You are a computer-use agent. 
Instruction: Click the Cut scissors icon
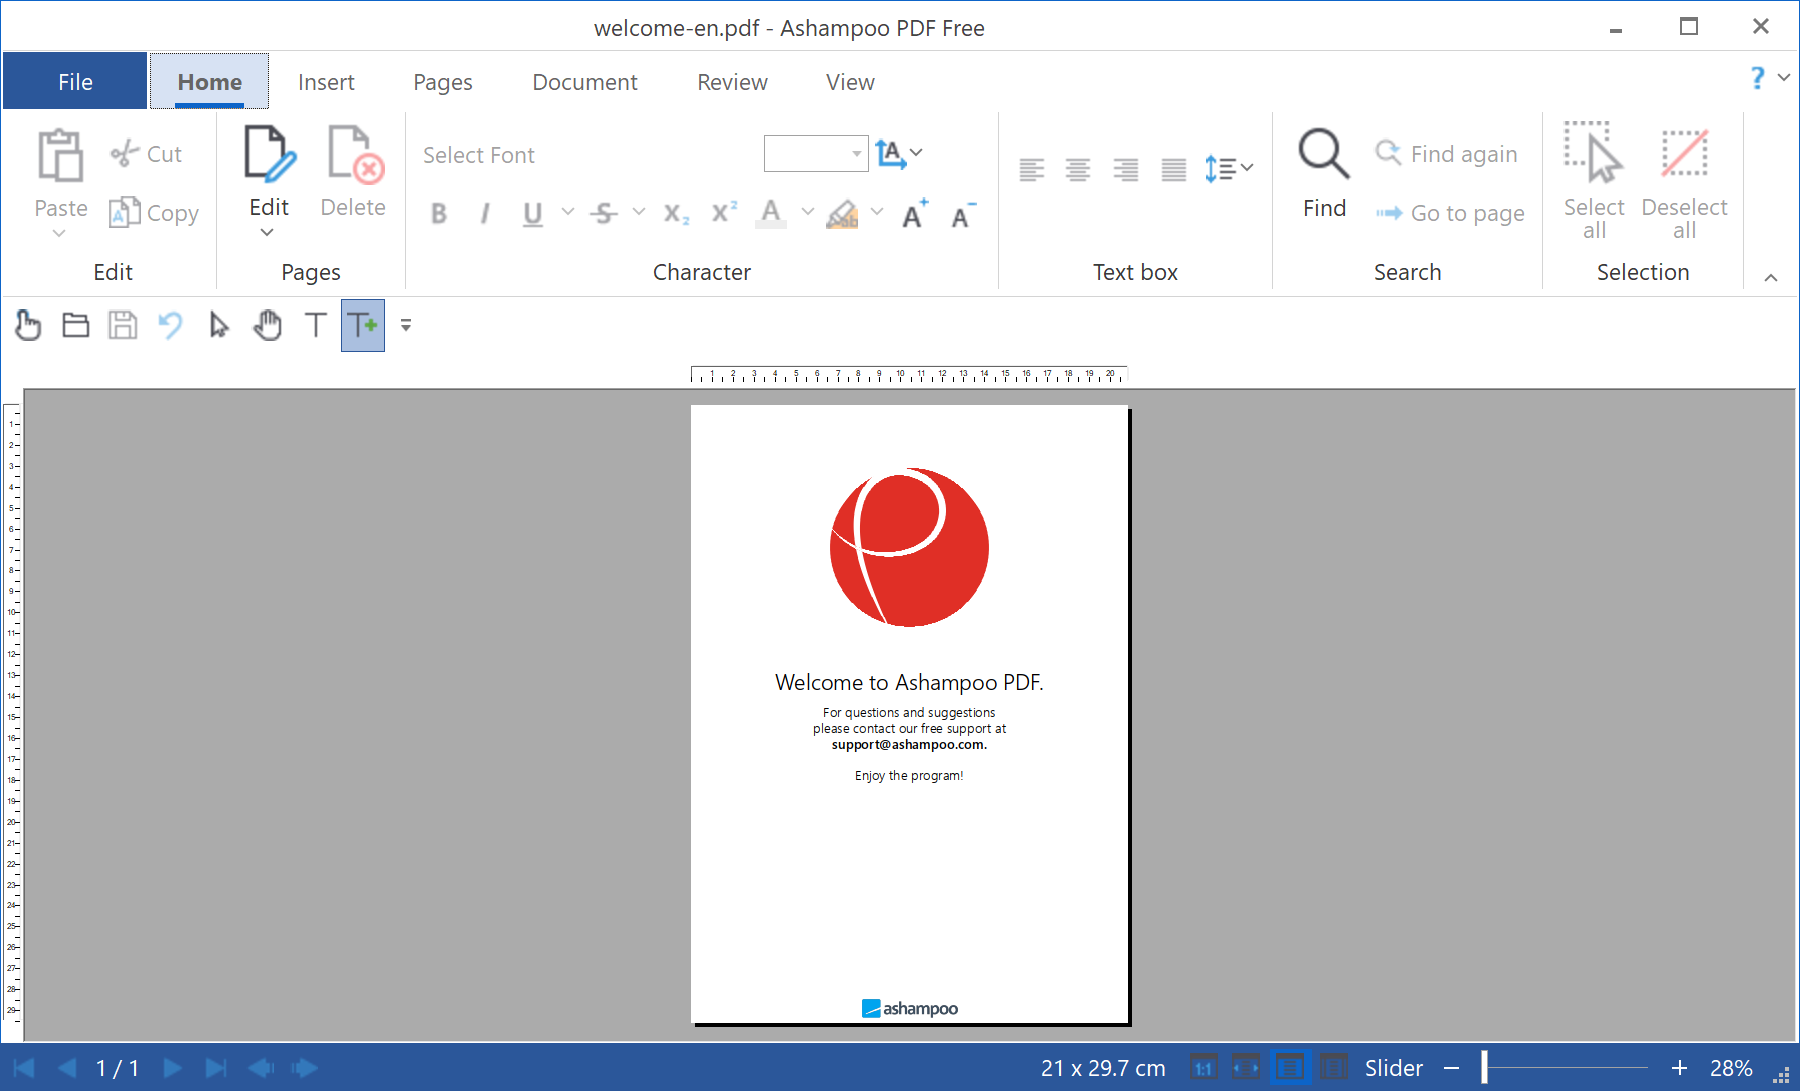click(x=125, y=153)
